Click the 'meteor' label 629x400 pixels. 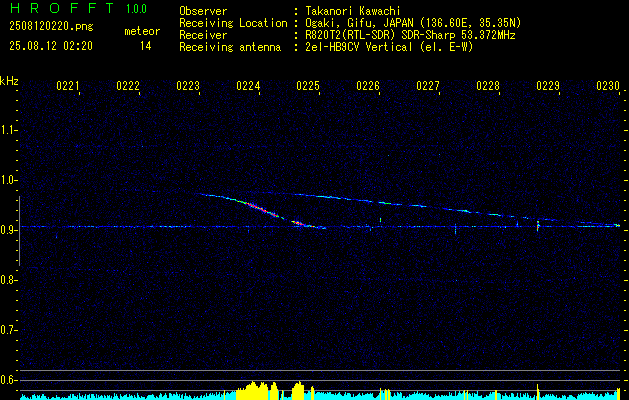tap(142, 31)
